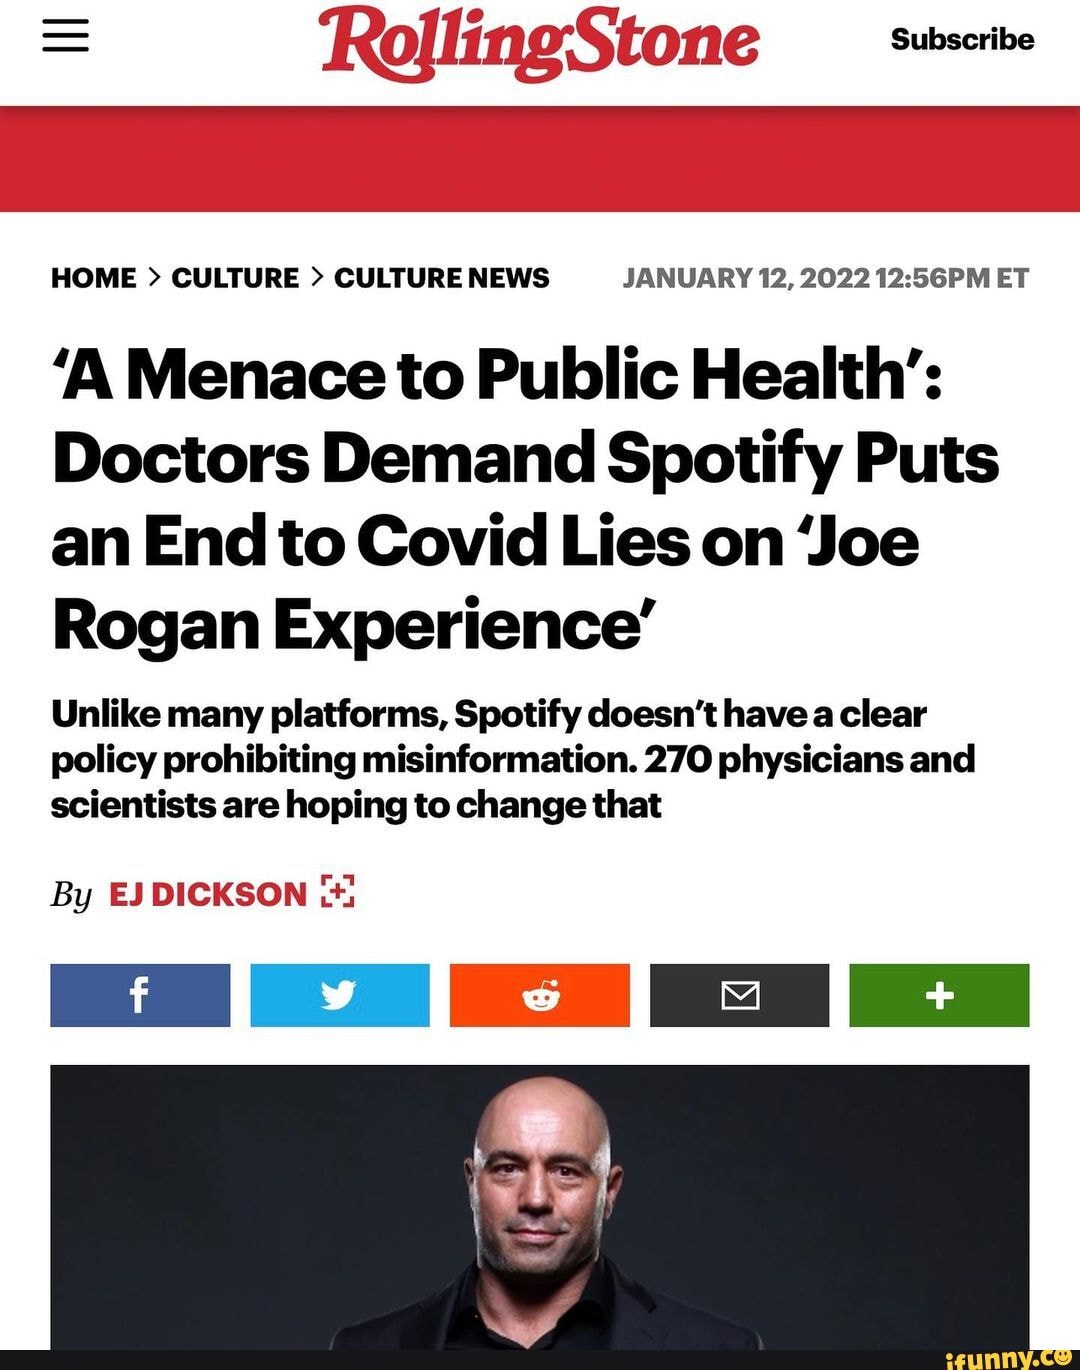The width and height of the screenshot is (1080, 1370).
Task: Open the hamburger menu
Action: coord(66,38)
